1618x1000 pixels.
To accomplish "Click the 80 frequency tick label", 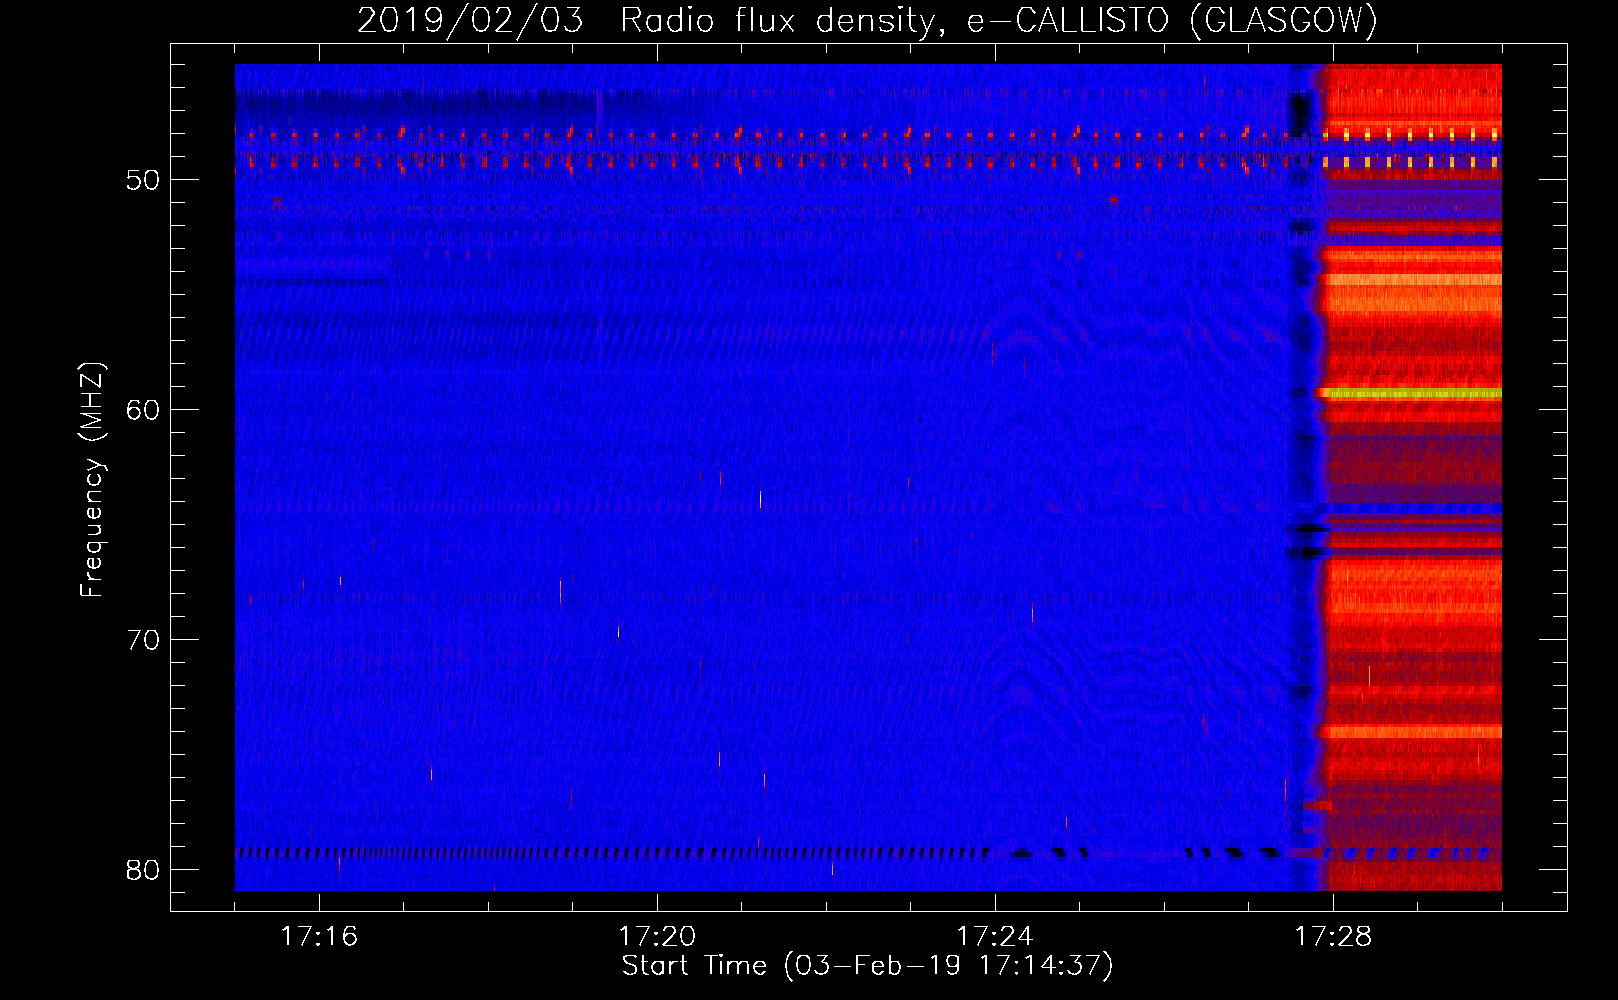I will [x=143, y=870].
